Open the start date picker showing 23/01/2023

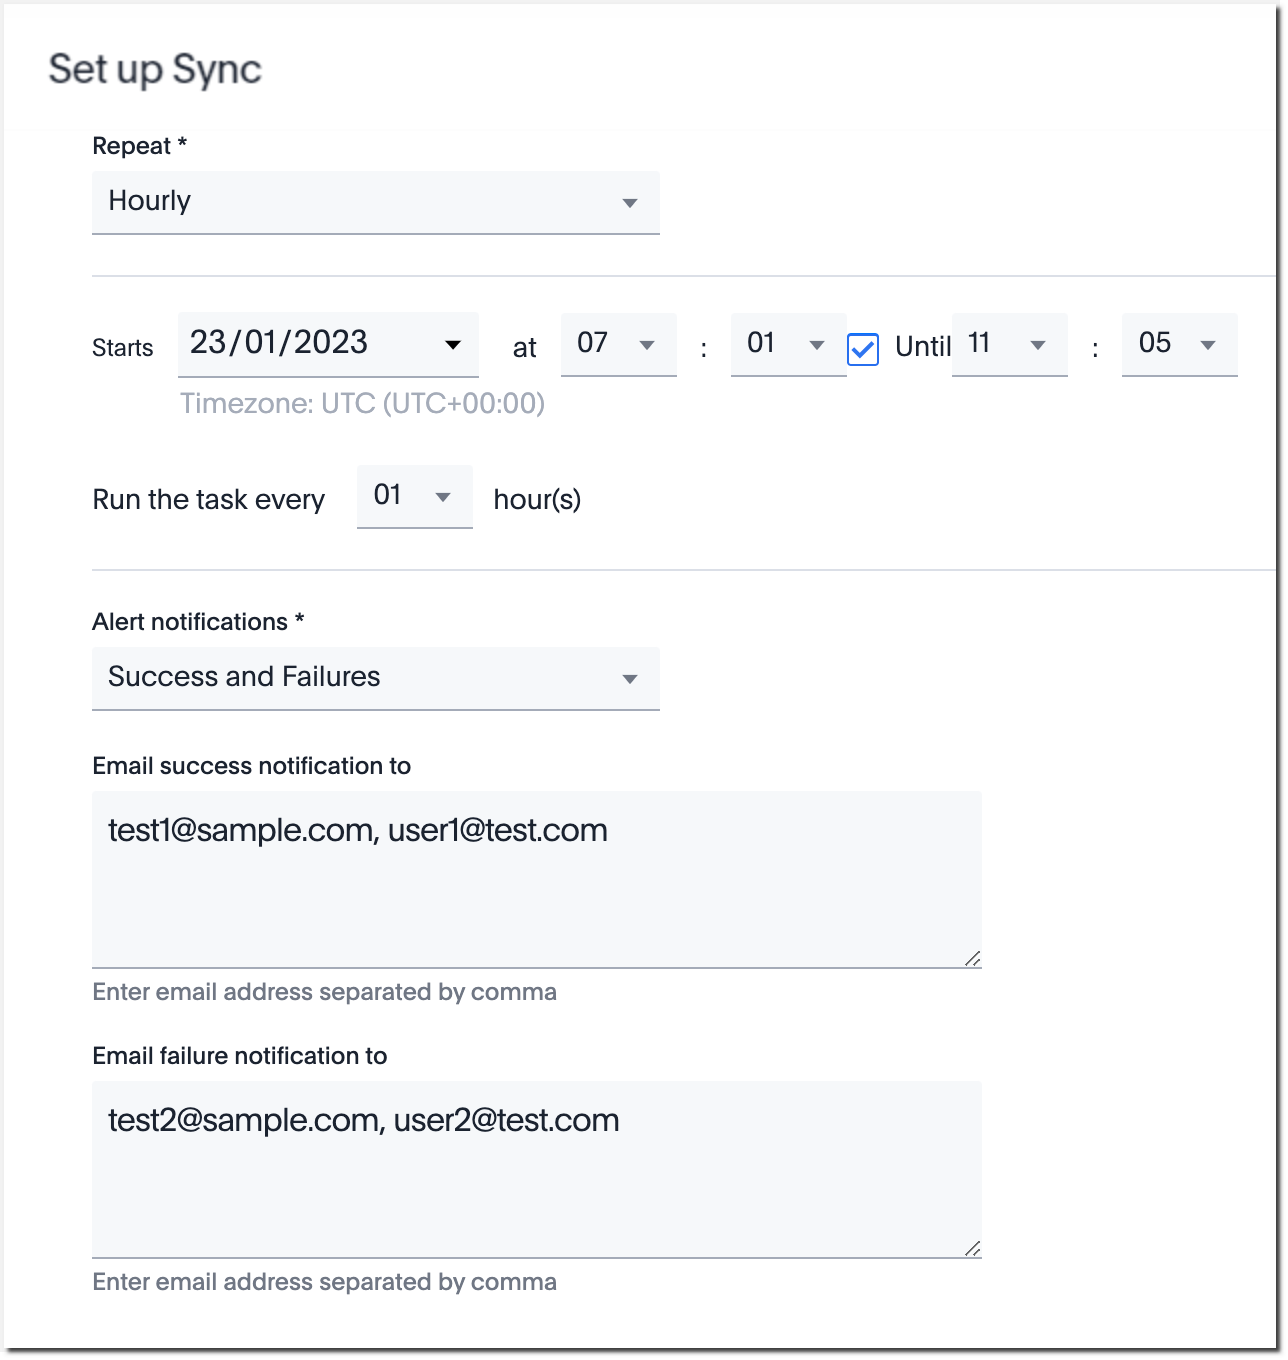point(327,344)
